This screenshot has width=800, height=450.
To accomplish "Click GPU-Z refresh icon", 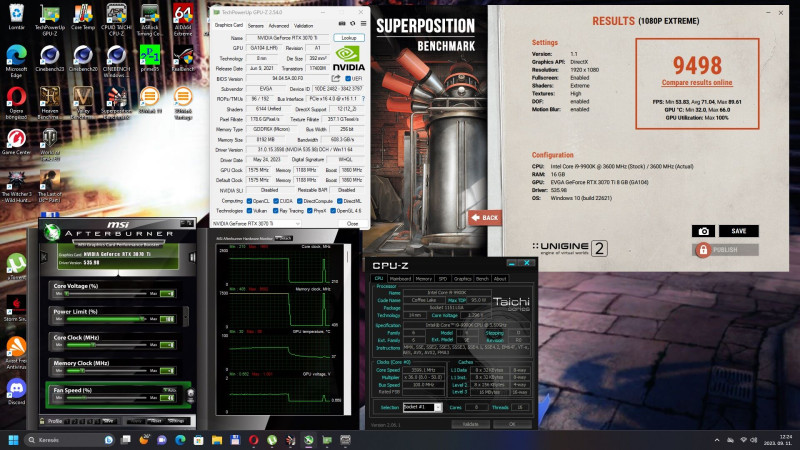I will click(x=352, y=24).
